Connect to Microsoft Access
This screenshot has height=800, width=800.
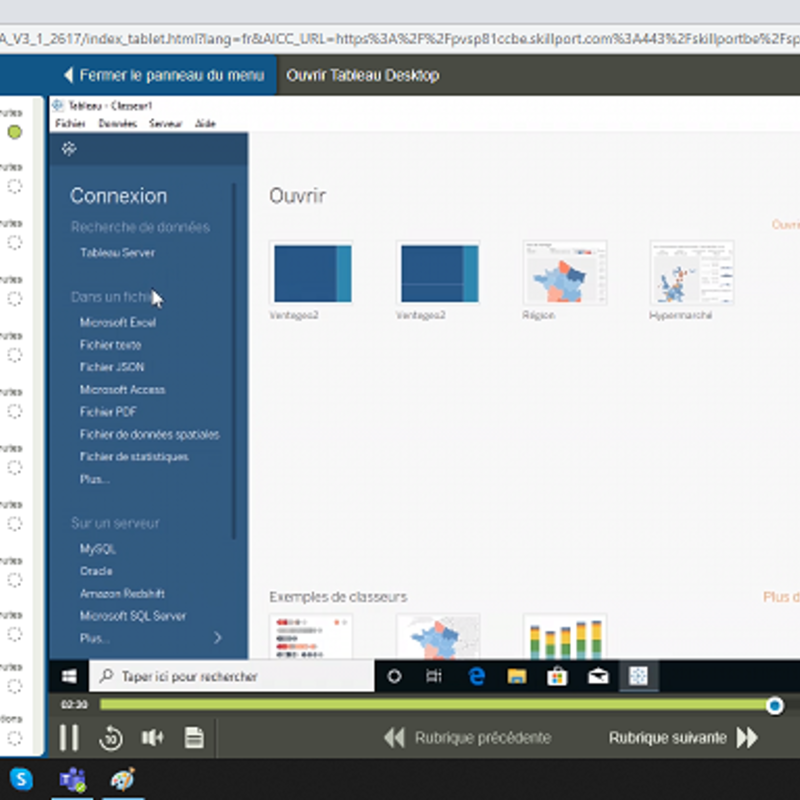122,390
